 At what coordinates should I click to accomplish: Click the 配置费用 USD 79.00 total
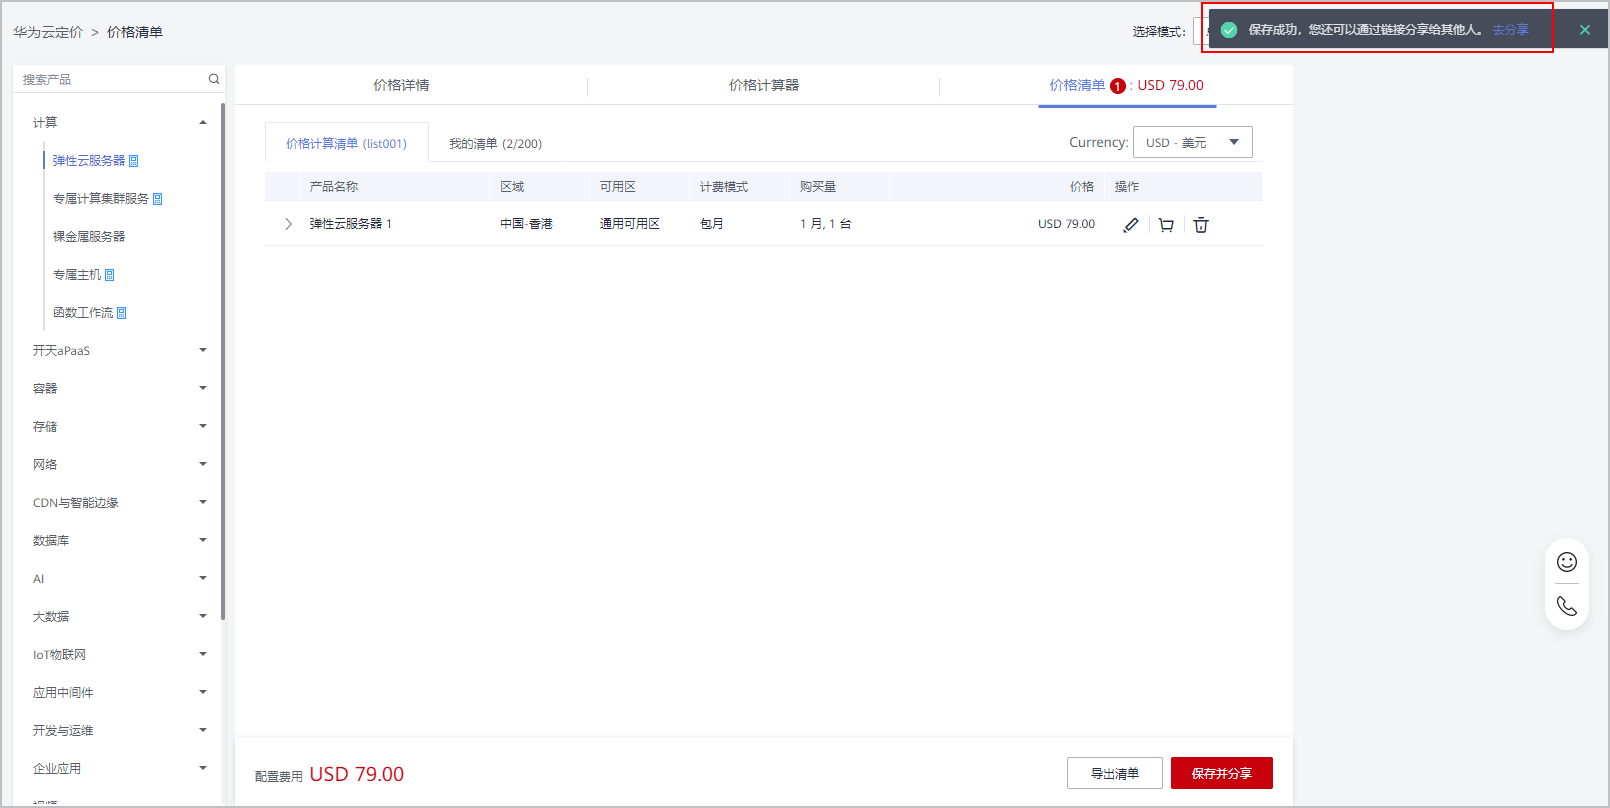330,774
